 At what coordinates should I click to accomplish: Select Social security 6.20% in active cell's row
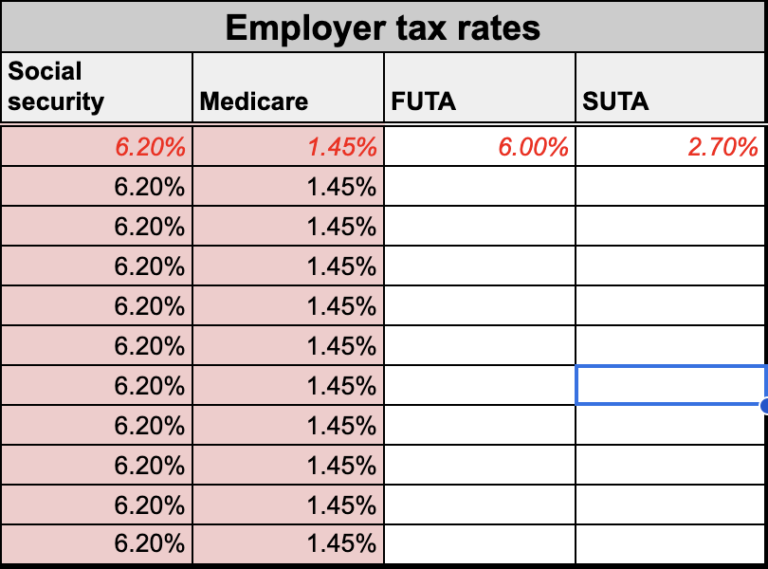click(96, 385)
